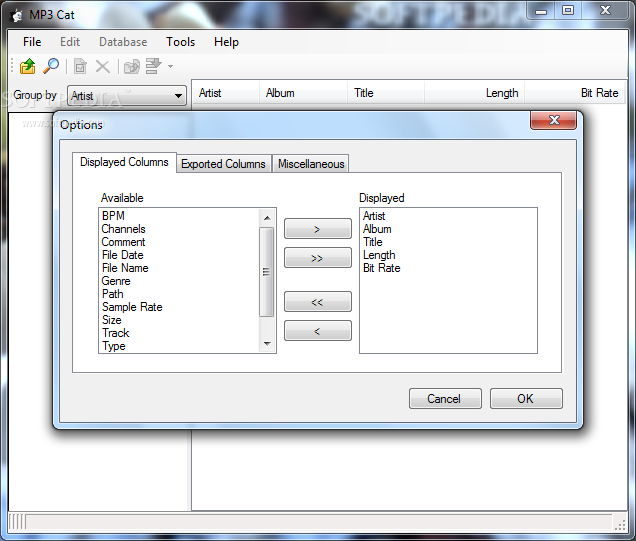The image size is (636, 541).
Task: Click the single left arrow remove button
Action: pos(318,331)
